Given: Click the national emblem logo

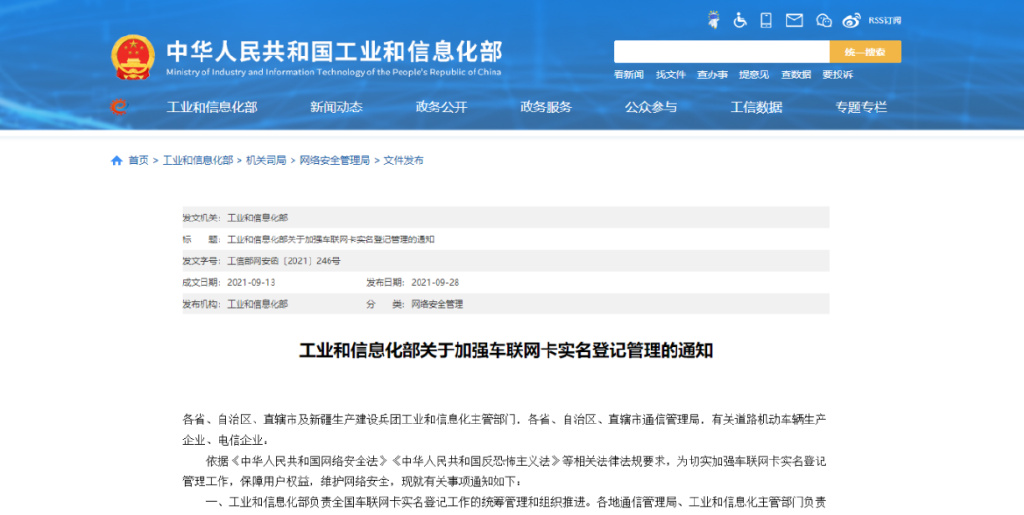Looking at the screenshot, I should (133, 57).
